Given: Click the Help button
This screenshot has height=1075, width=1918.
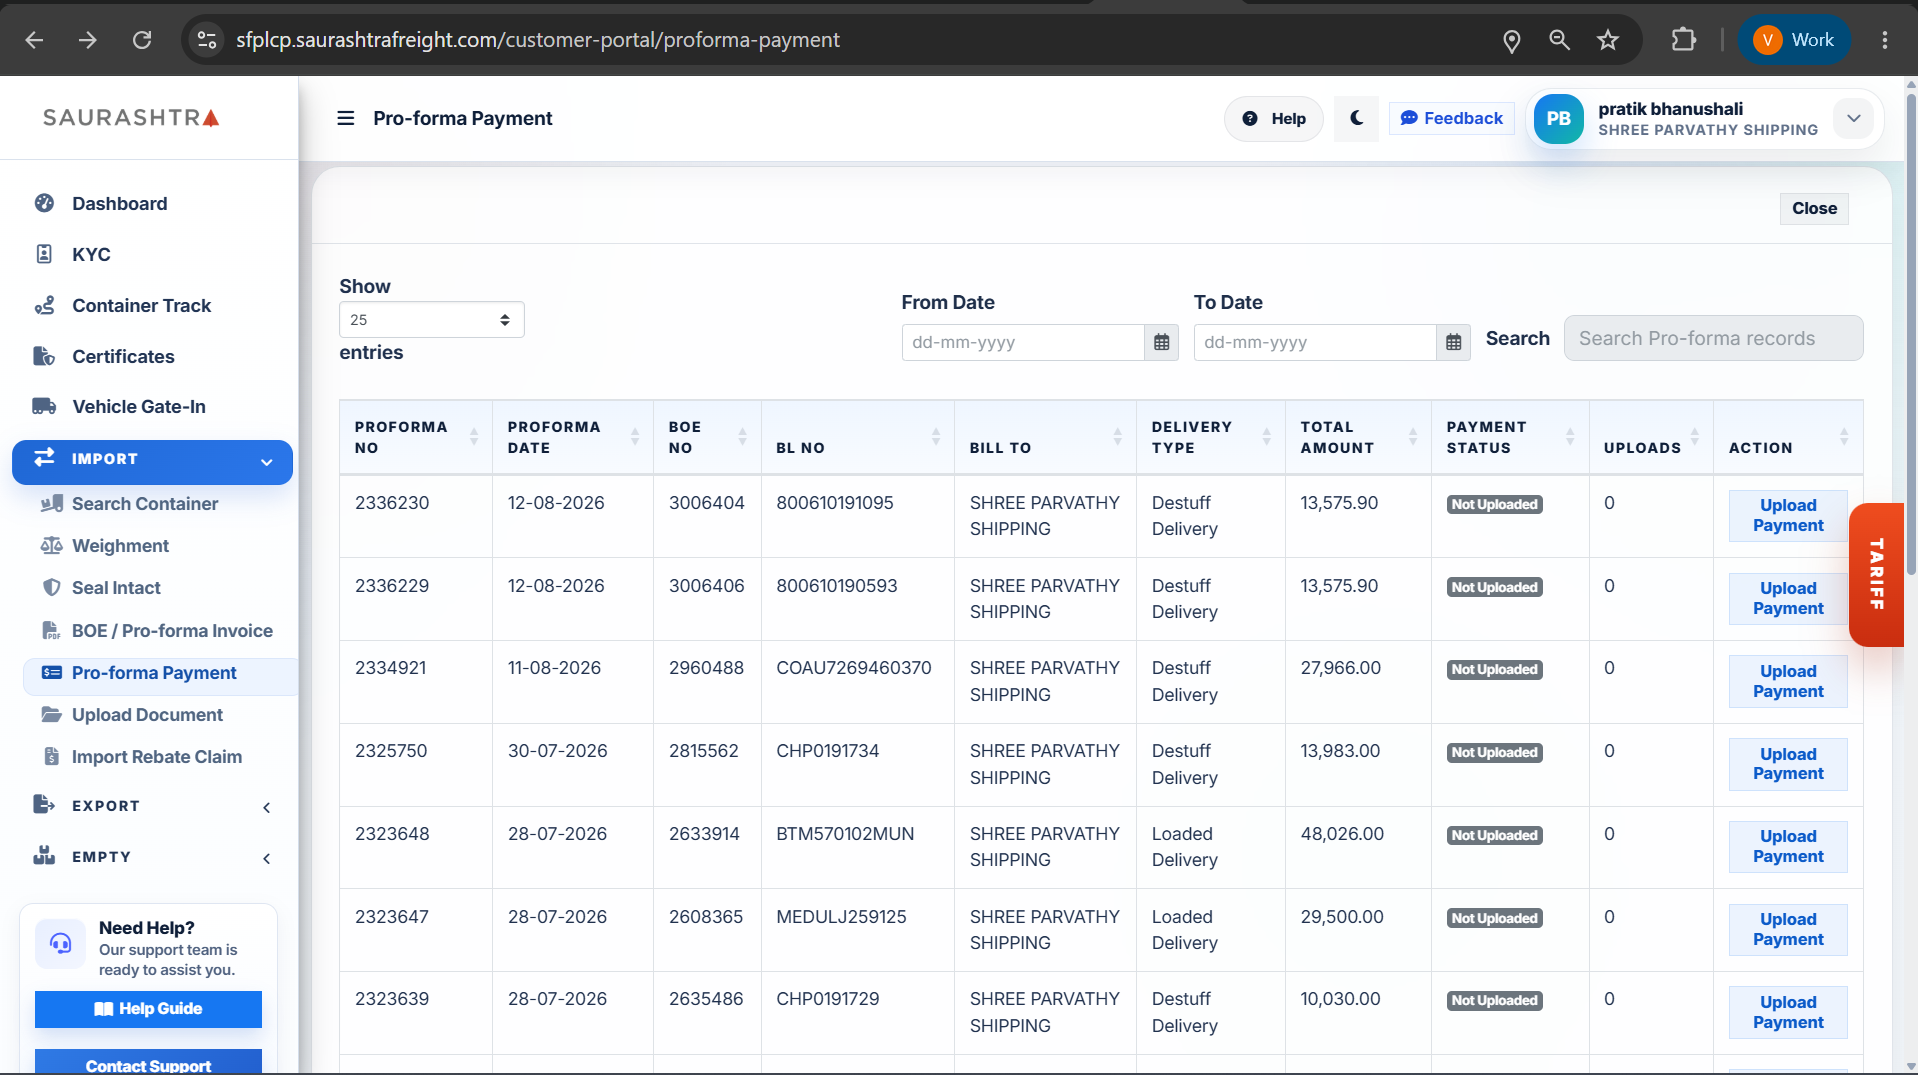Looking at the screenshot, I should (x=1274, y=119).
